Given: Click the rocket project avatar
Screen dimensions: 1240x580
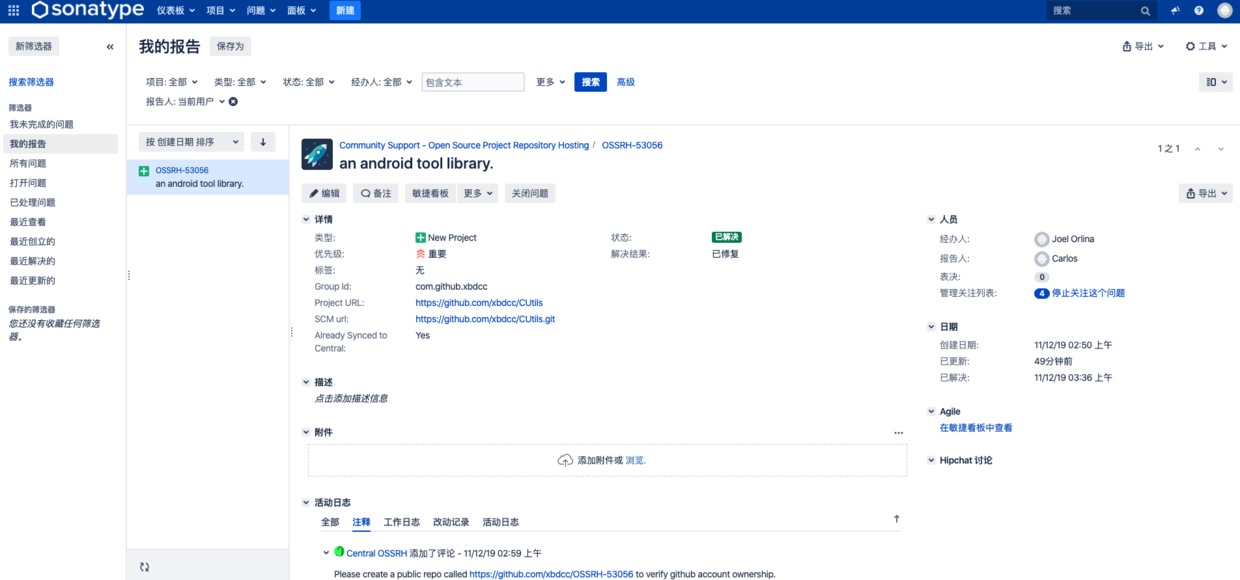Looking at the screenshot, I should tap(317, 154).
